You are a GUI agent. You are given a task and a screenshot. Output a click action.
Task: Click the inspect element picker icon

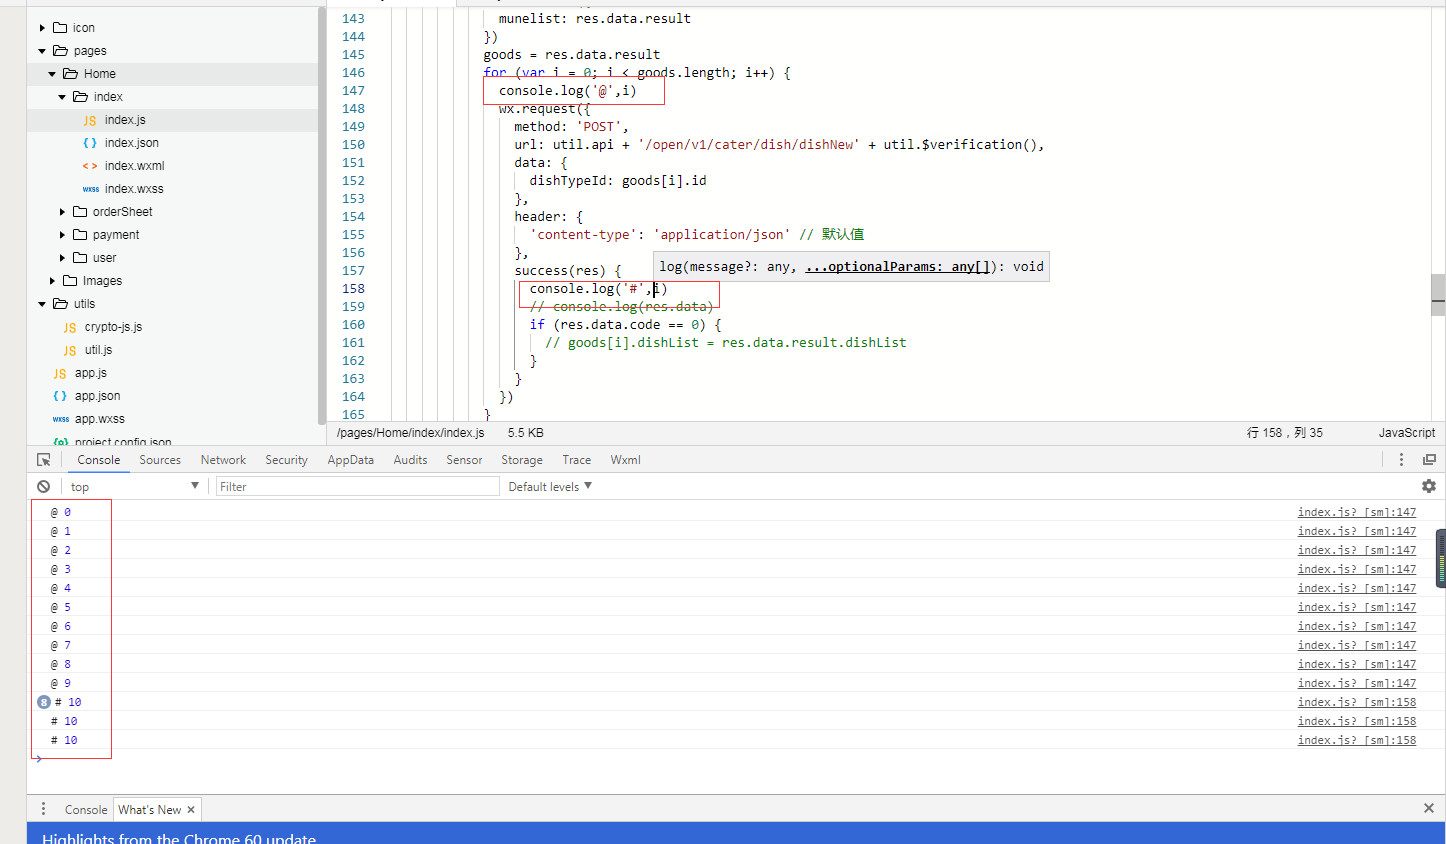[43, 460]
